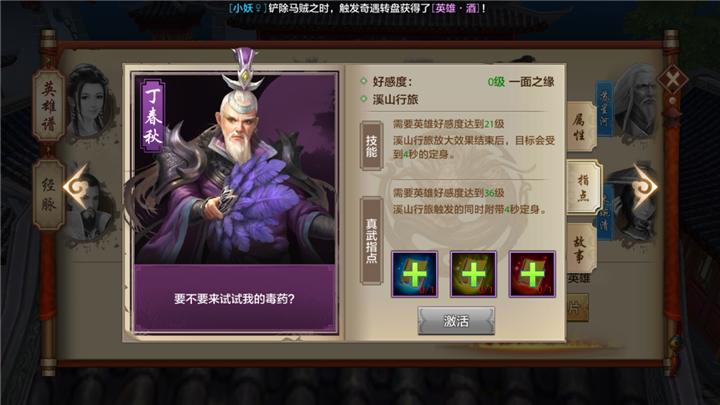
Task: Select the female hero portrait thumbnail
Action: pyautogui.click(x=90, y=102)
